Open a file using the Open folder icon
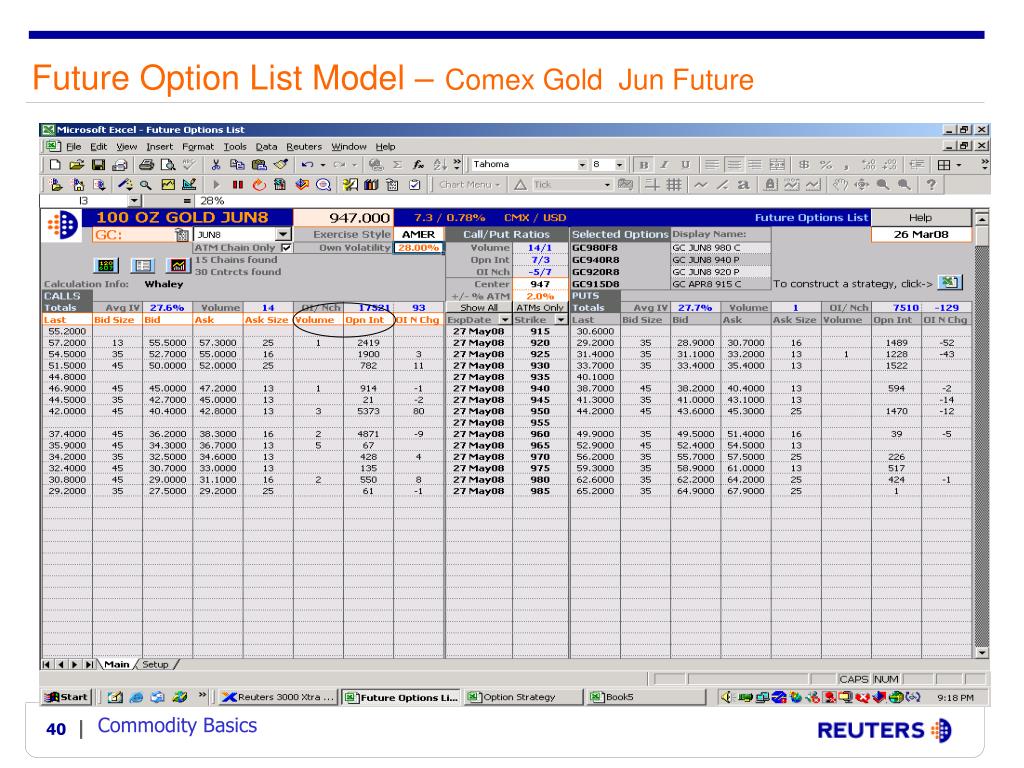 (76, 165)
